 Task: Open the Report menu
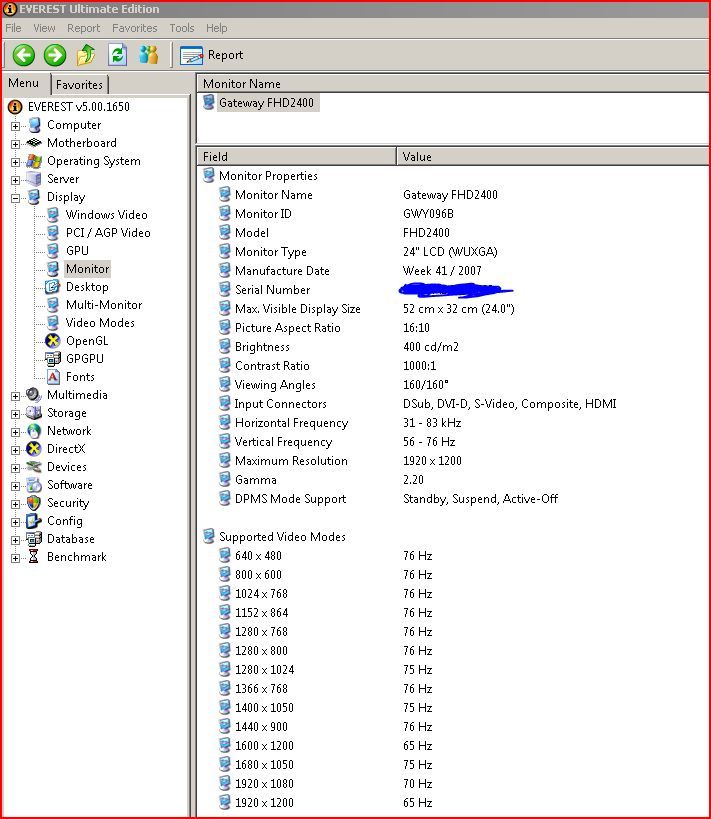click(84, 28)
